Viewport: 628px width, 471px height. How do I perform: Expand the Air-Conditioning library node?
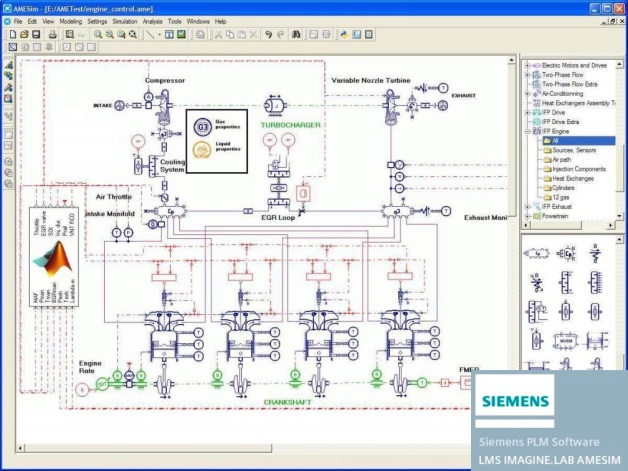click(x=528, y=94)
